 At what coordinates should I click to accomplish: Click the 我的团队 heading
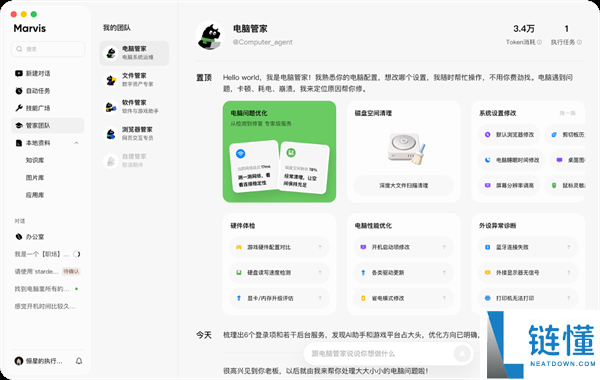117,28
